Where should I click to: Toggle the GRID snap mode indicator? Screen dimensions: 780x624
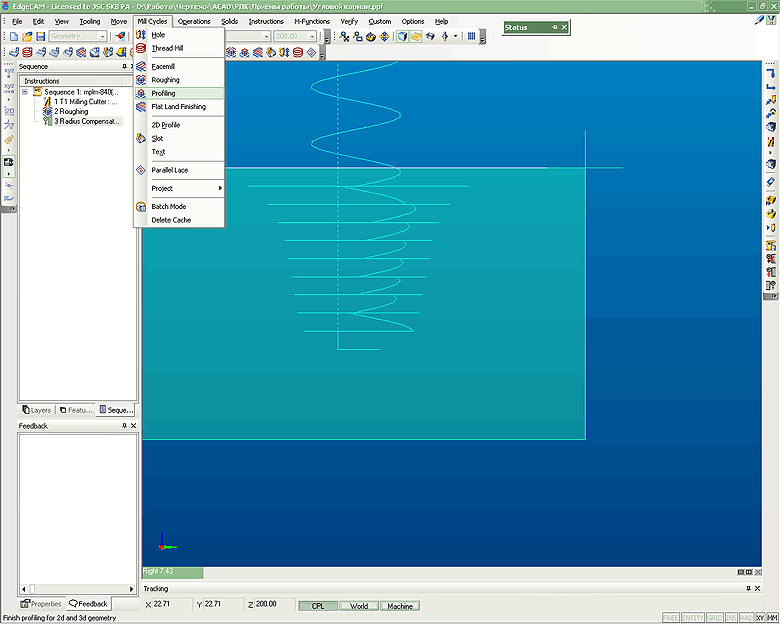point(715,618)
